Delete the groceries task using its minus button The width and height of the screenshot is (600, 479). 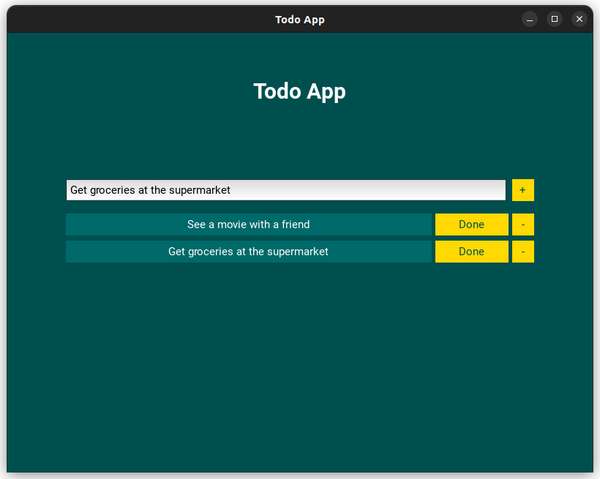pos(523,252)
